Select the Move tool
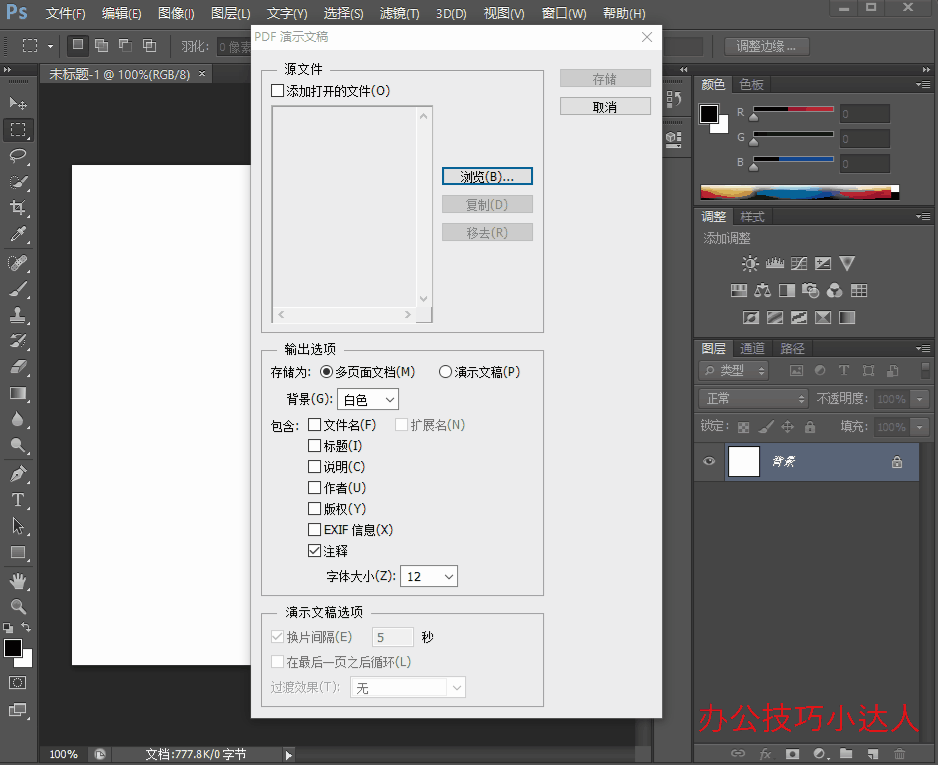 point(18,103)
